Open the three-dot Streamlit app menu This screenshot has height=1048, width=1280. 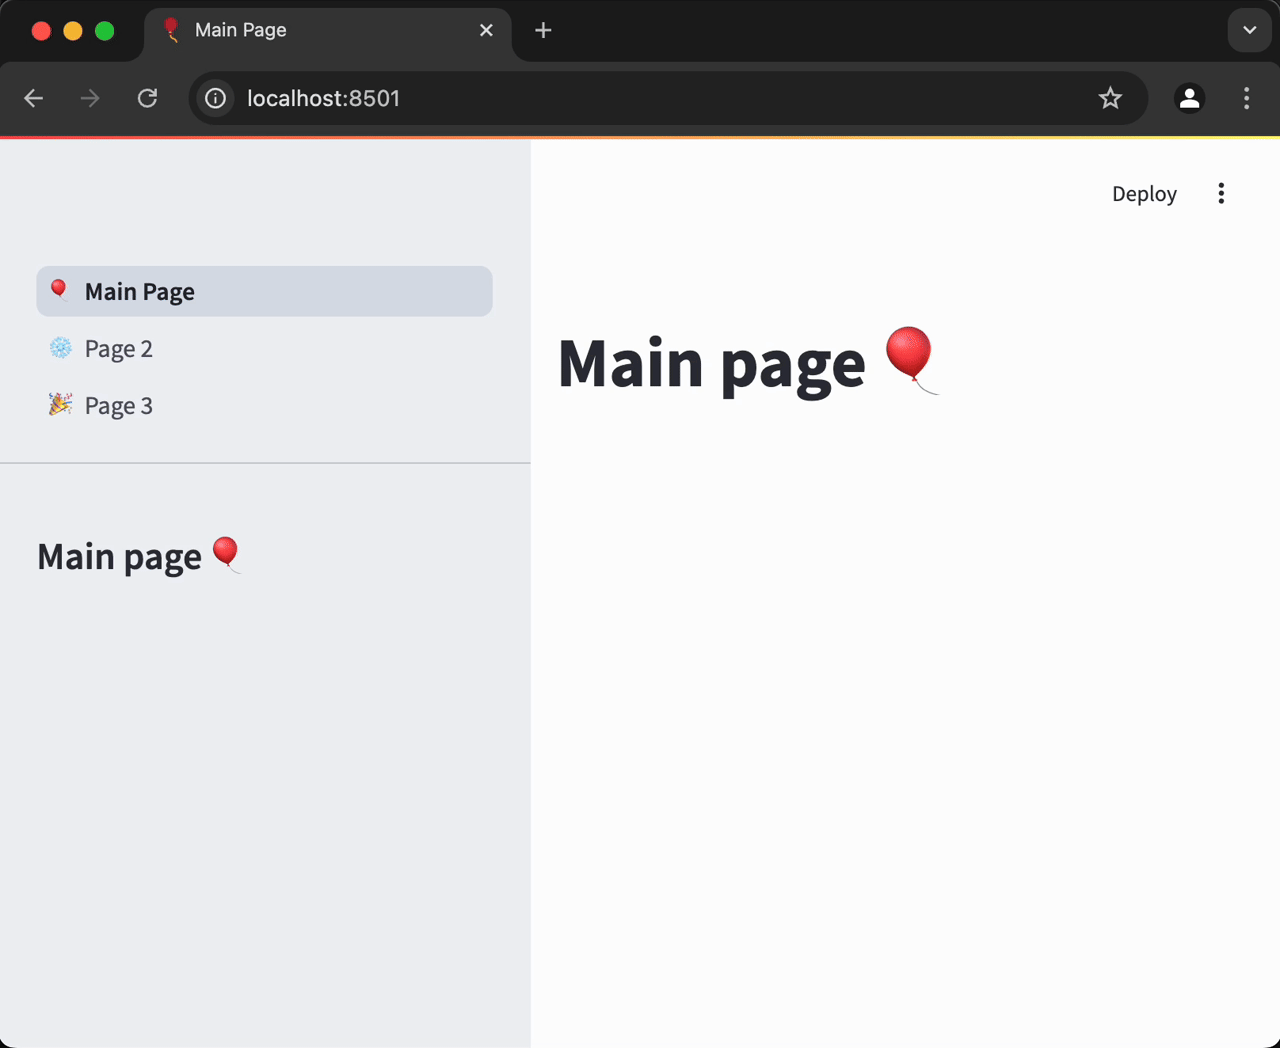(1221, 193)
